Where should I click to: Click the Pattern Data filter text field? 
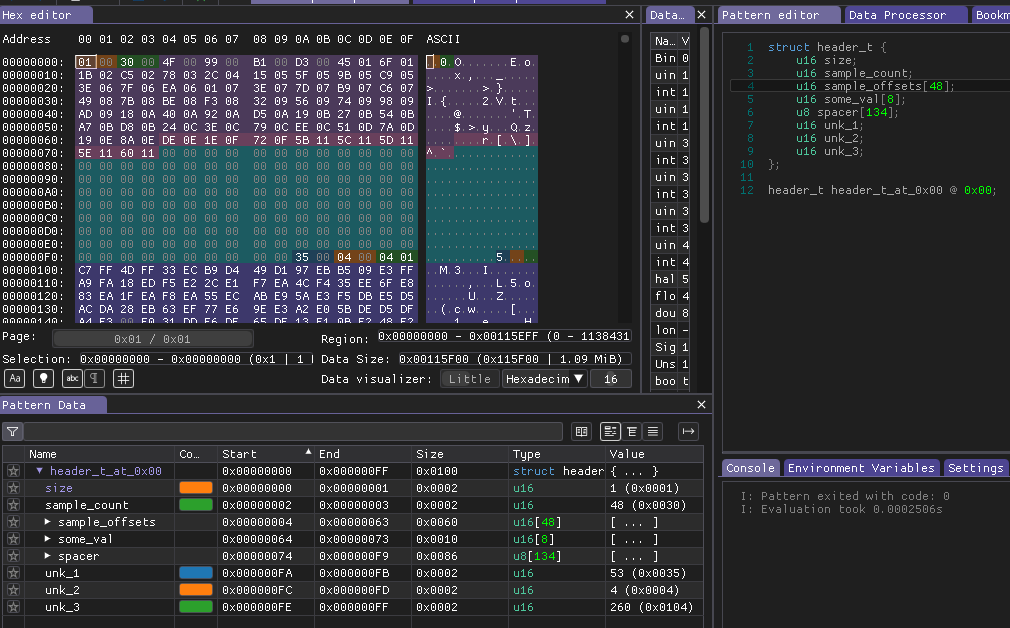293,432
